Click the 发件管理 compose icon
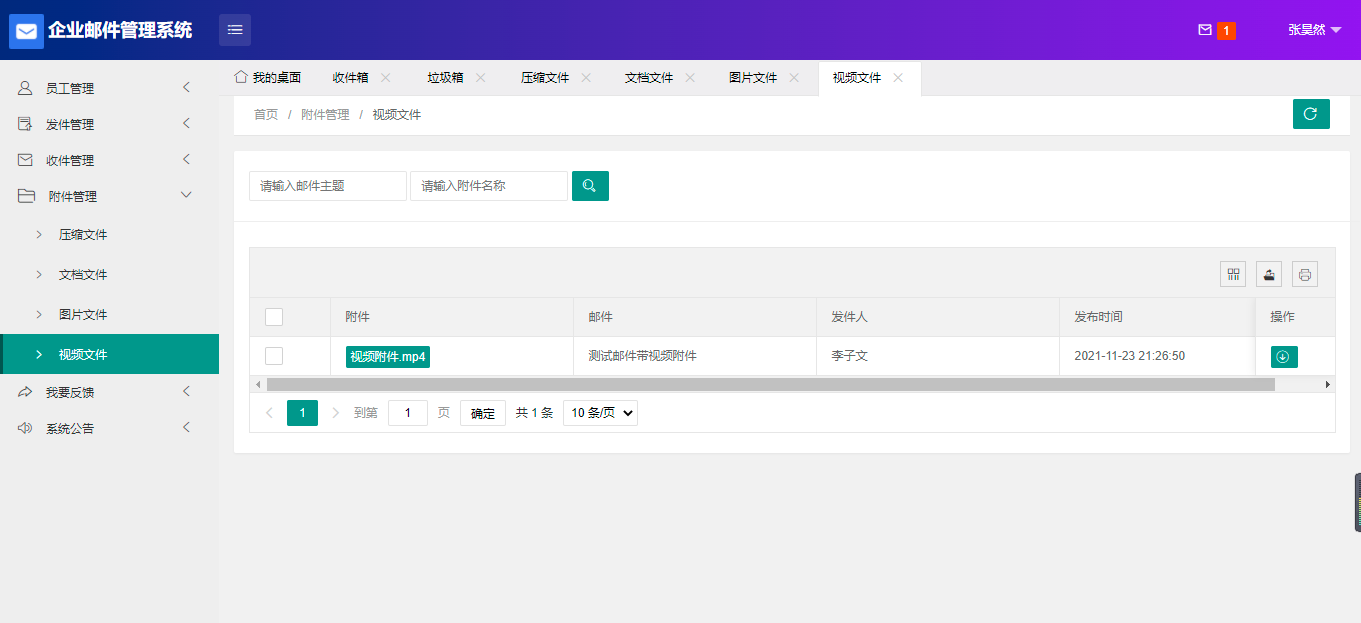The height and width of the screenshot is (623, 1361). pyautogui.click(x=26, y=124)
